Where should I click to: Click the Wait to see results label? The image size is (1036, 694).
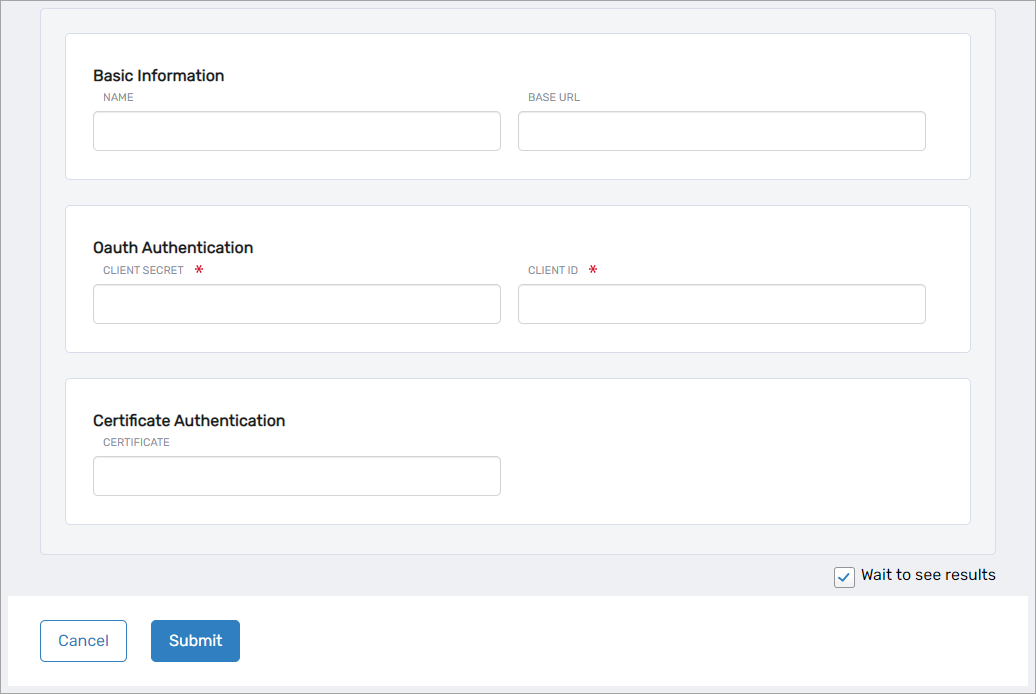pyautogui.click(x=927, y=575)
